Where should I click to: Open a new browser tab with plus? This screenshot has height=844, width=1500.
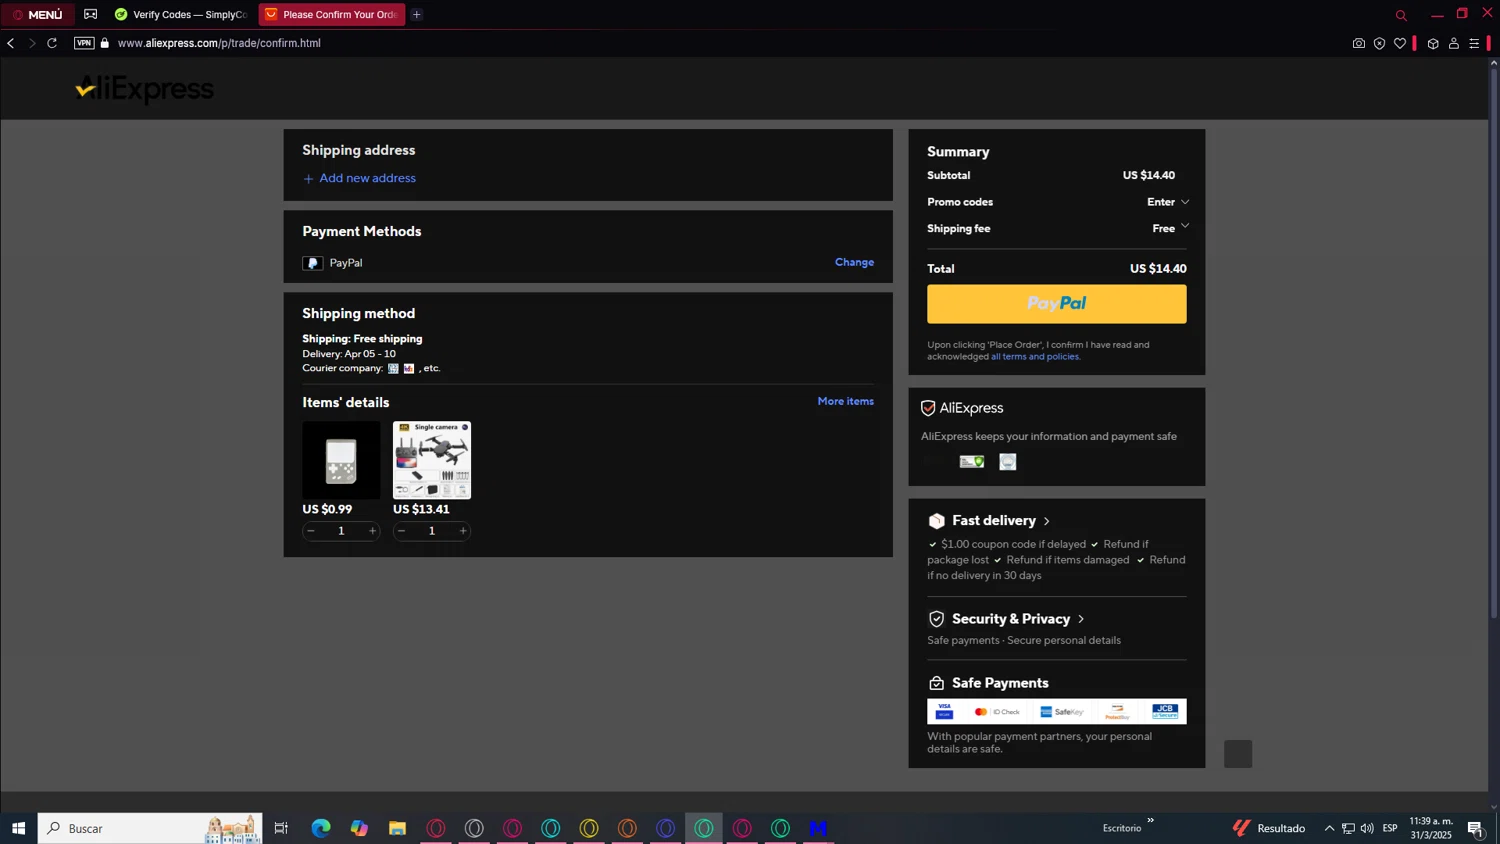(x=417, y=14)
